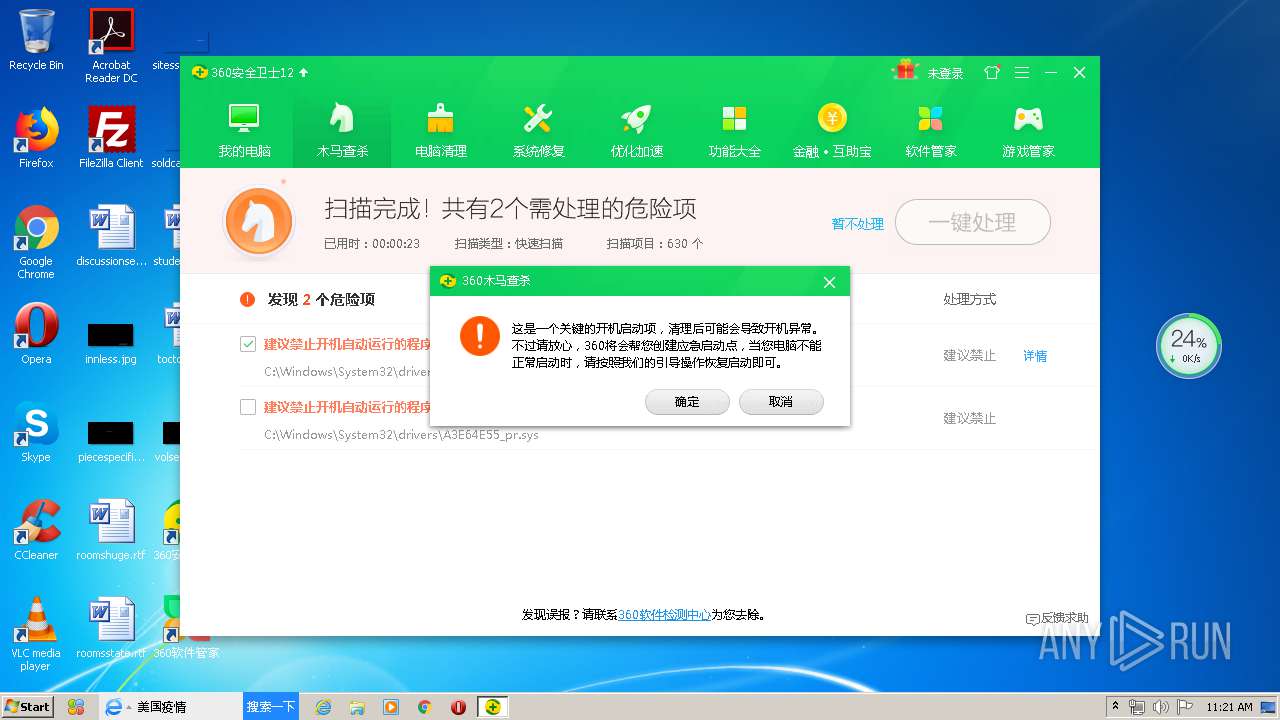Screen dimensions: 1280x720
Task: Open the 软件管家 software manager tab
Action: [x=930, y=130]
